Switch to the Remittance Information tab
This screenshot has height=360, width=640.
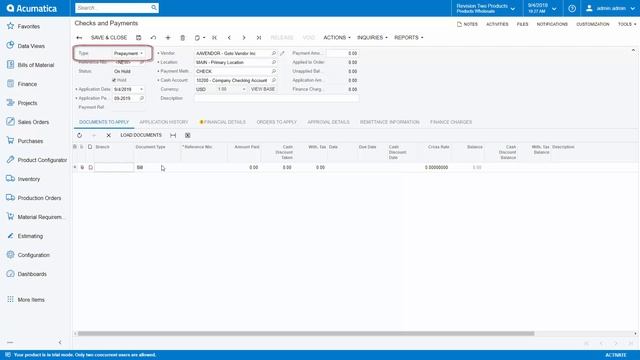[389, 122]
